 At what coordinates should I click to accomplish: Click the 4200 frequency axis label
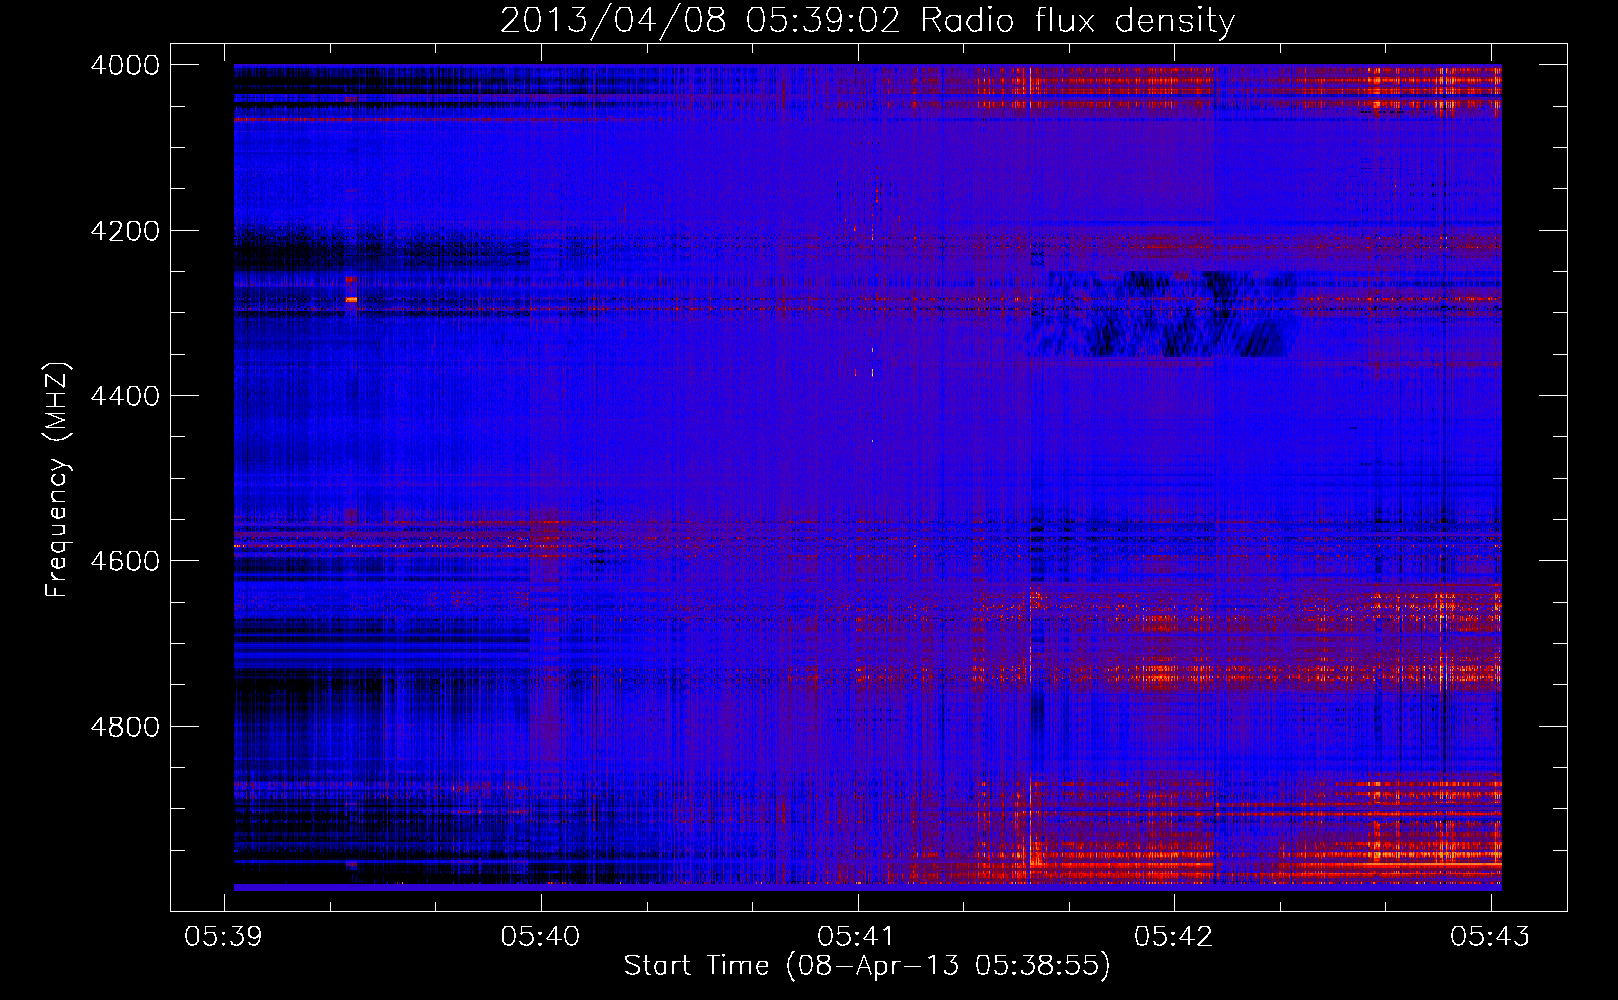[125, 231]
